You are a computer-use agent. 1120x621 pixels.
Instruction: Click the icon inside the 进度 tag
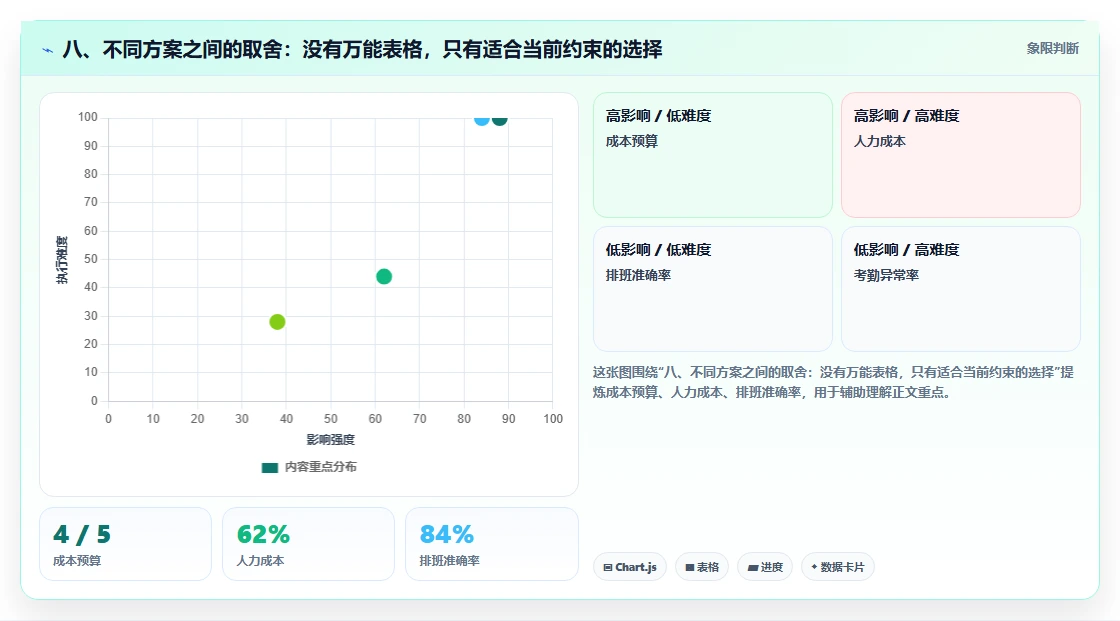pyautogui.click(x=753, y=567)
